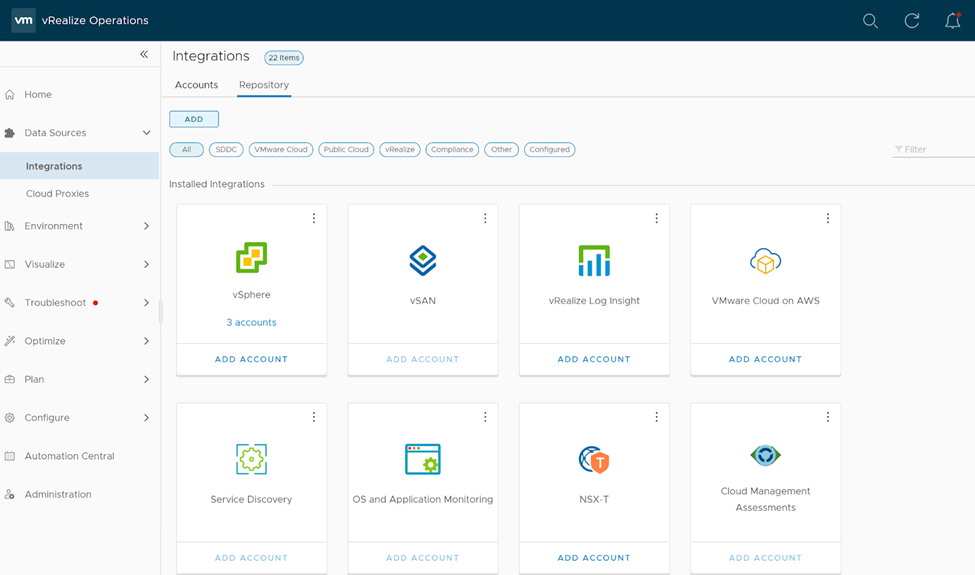Open the NSX-T card three-dot menu

click(657, 417)
